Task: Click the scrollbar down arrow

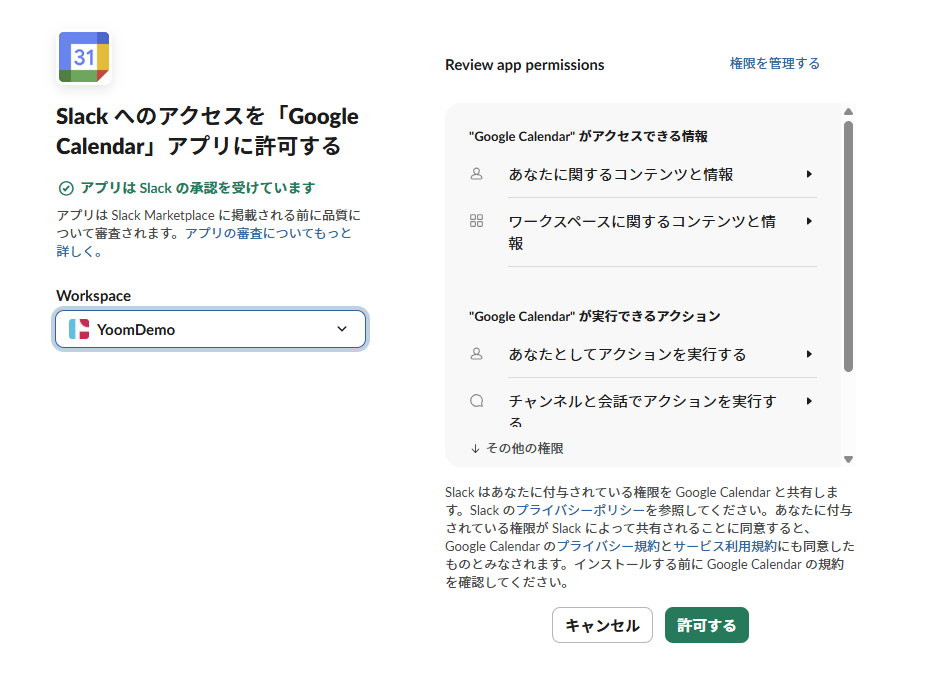Action: click(x=848, y=460)
